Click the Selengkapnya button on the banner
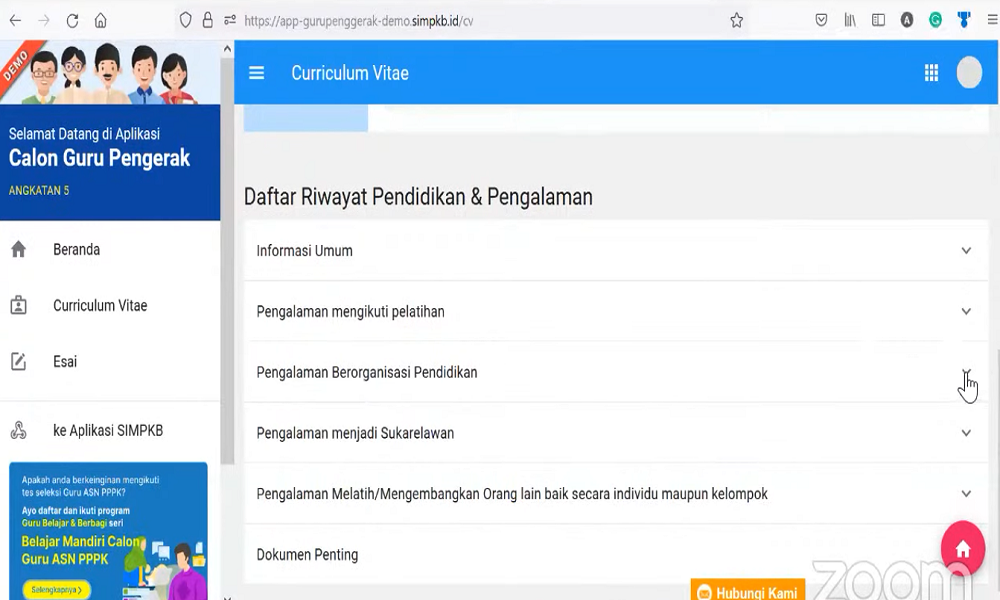Viewport: 1000px width, 600px height. 56,589
